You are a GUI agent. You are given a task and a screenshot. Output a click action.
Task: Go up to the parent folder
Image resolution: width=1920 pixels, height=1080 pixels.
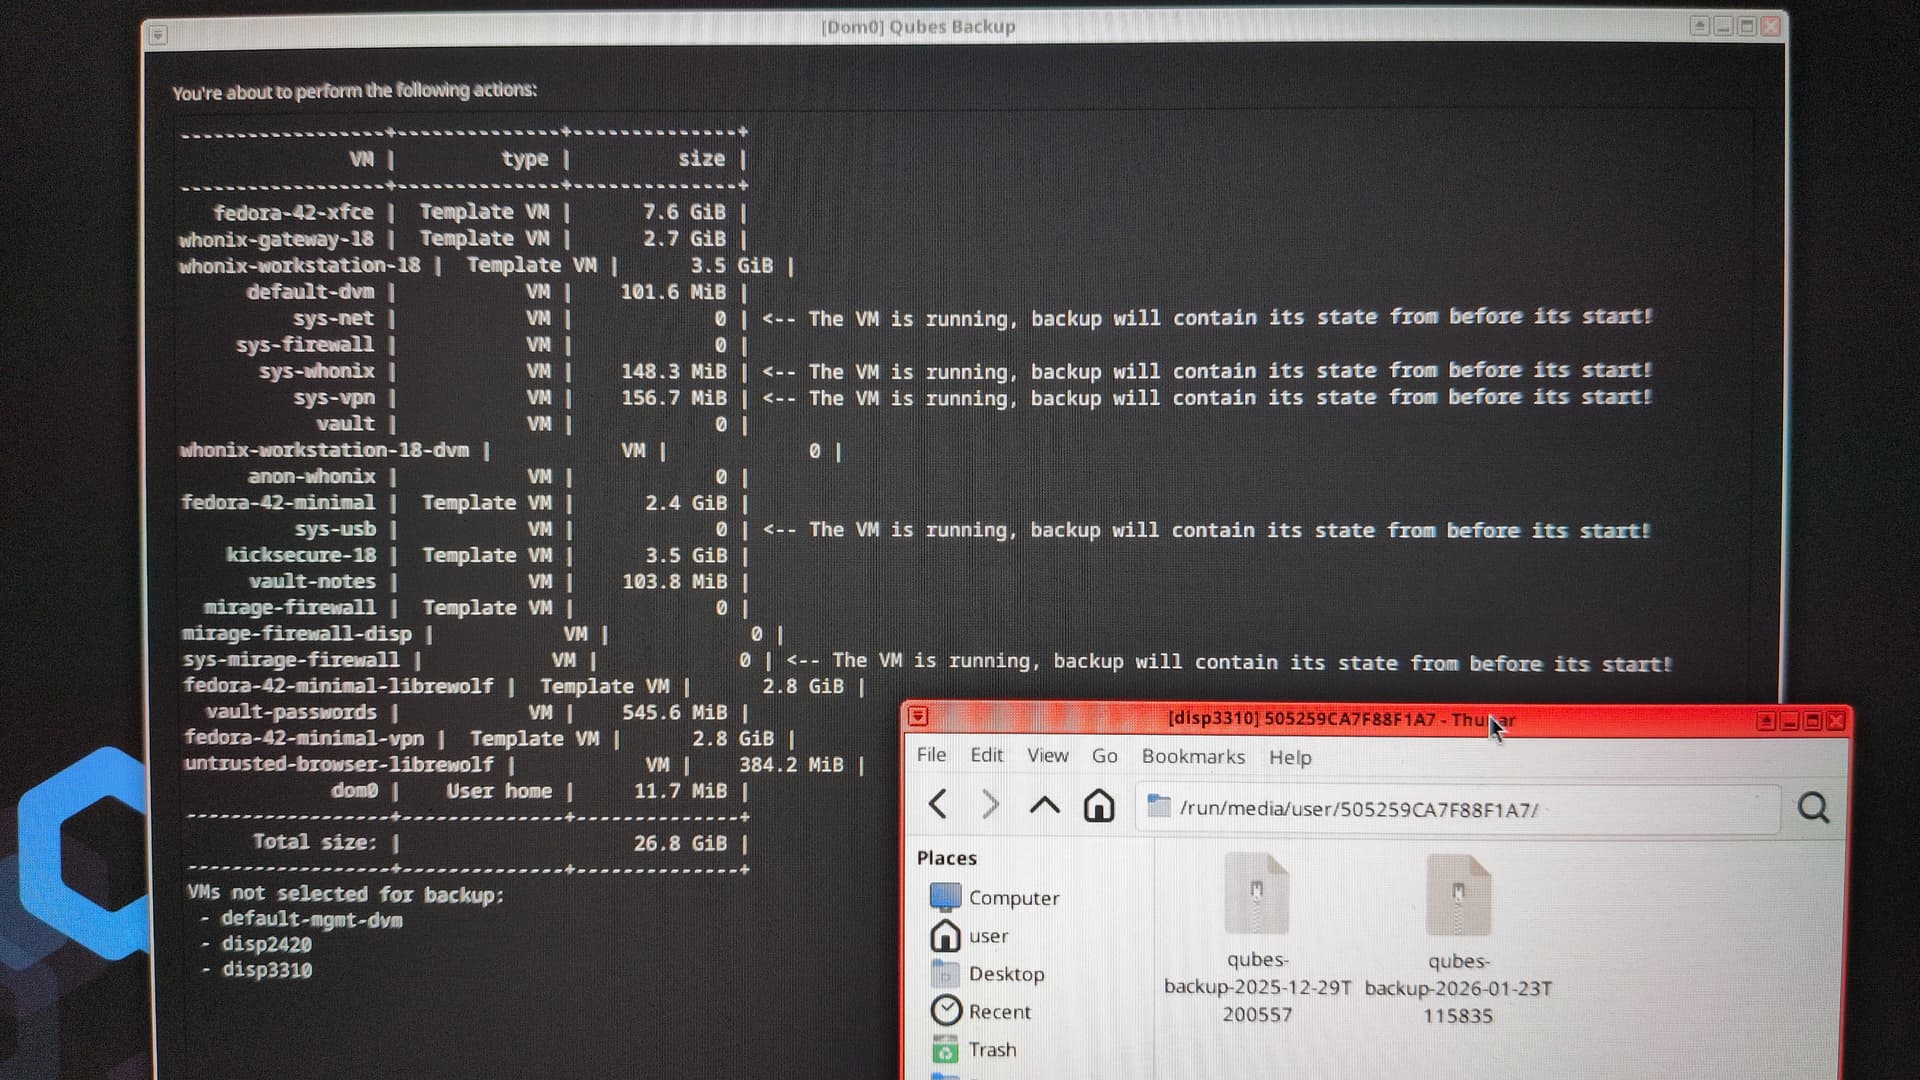[1044, 805]
